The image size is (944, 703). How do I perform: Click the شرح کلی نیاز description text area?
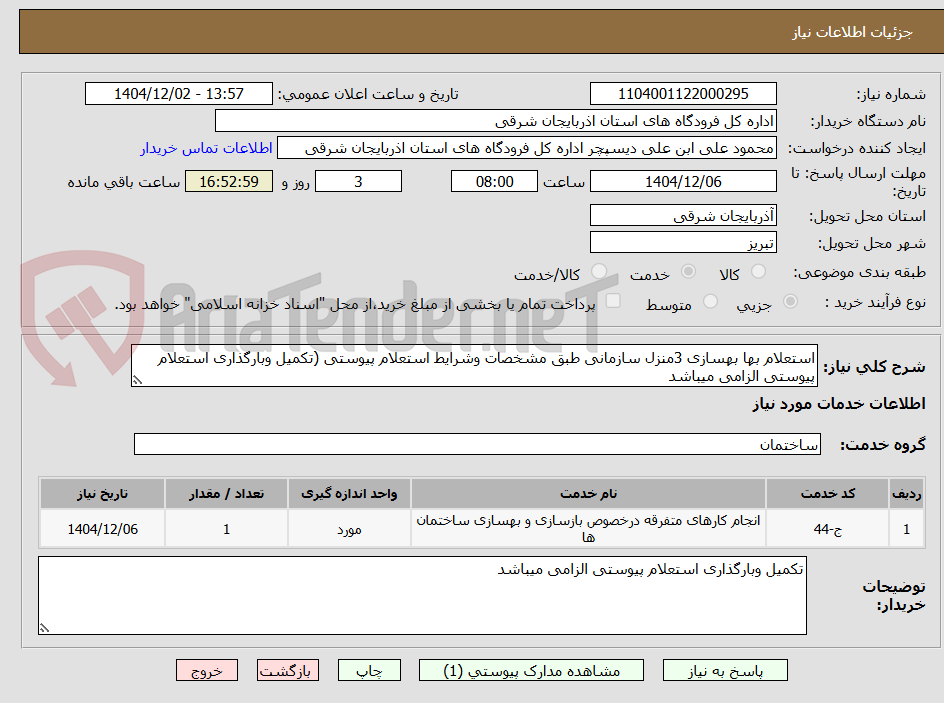pyautogui.click(x=474, y=366)
